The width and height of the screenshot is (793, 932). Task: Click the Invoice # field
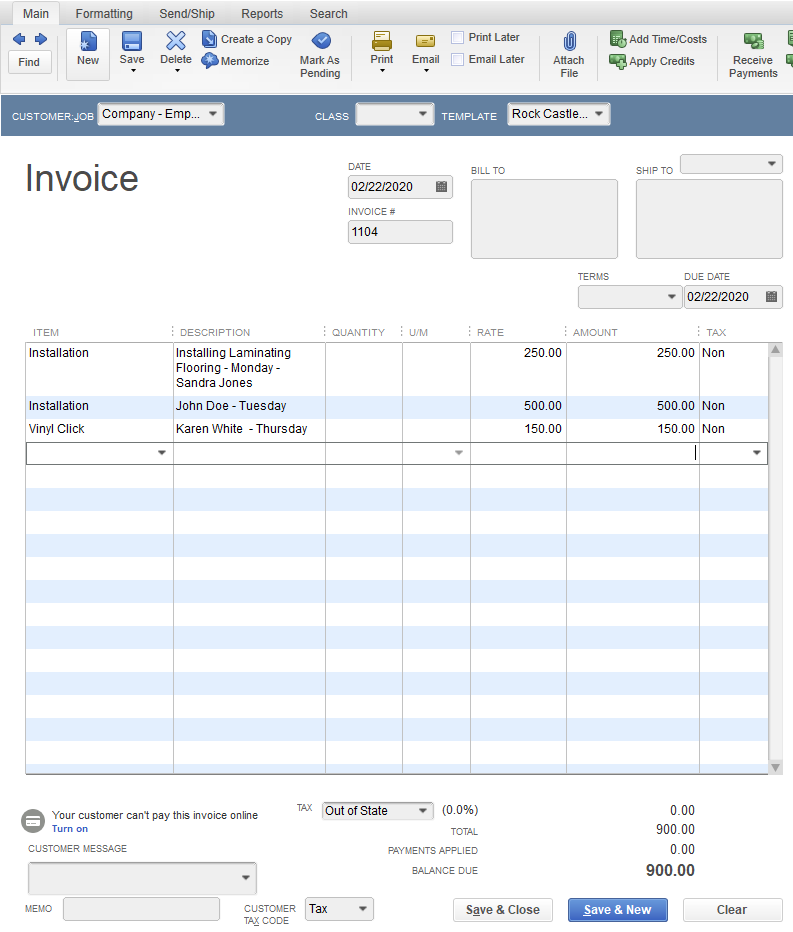400,232
